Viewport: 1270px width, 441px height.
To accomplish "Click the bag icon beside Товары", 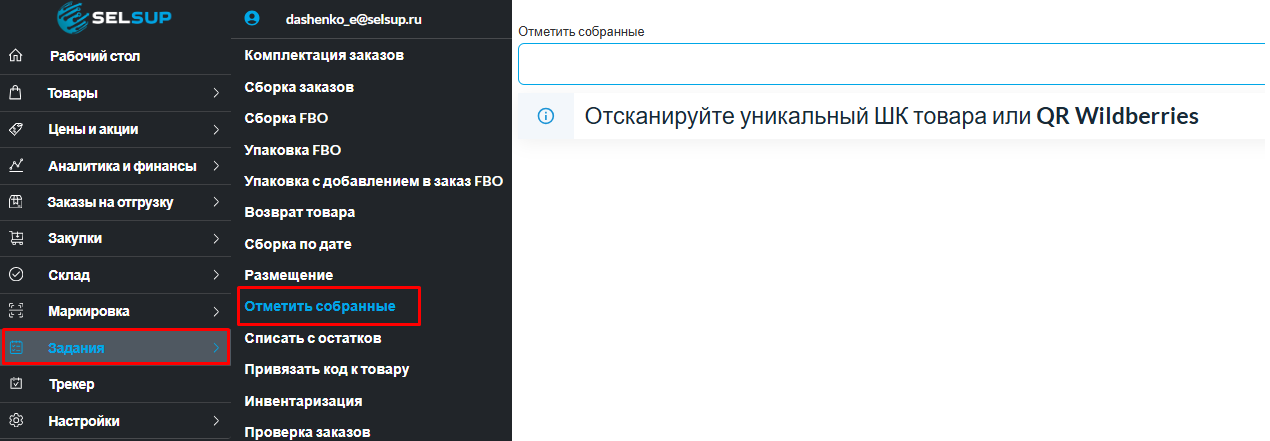I will pos(15,93).
